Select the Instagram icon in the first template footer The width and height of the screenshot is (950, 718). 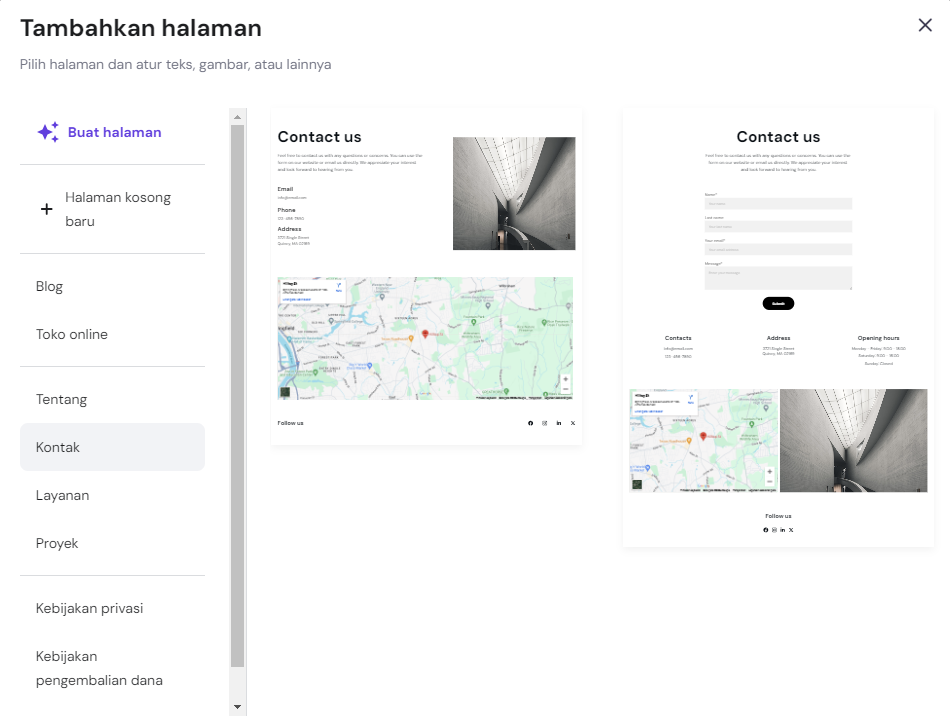coord(545,423)
